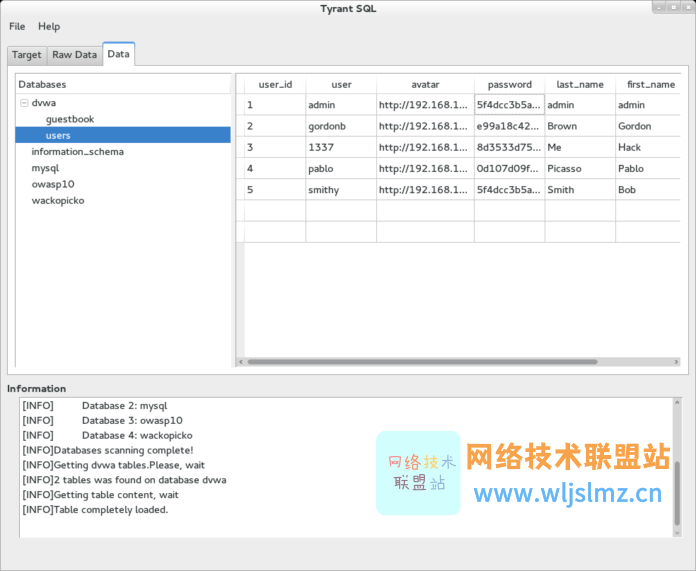Select the dvwa database

(x=44, y=103)
